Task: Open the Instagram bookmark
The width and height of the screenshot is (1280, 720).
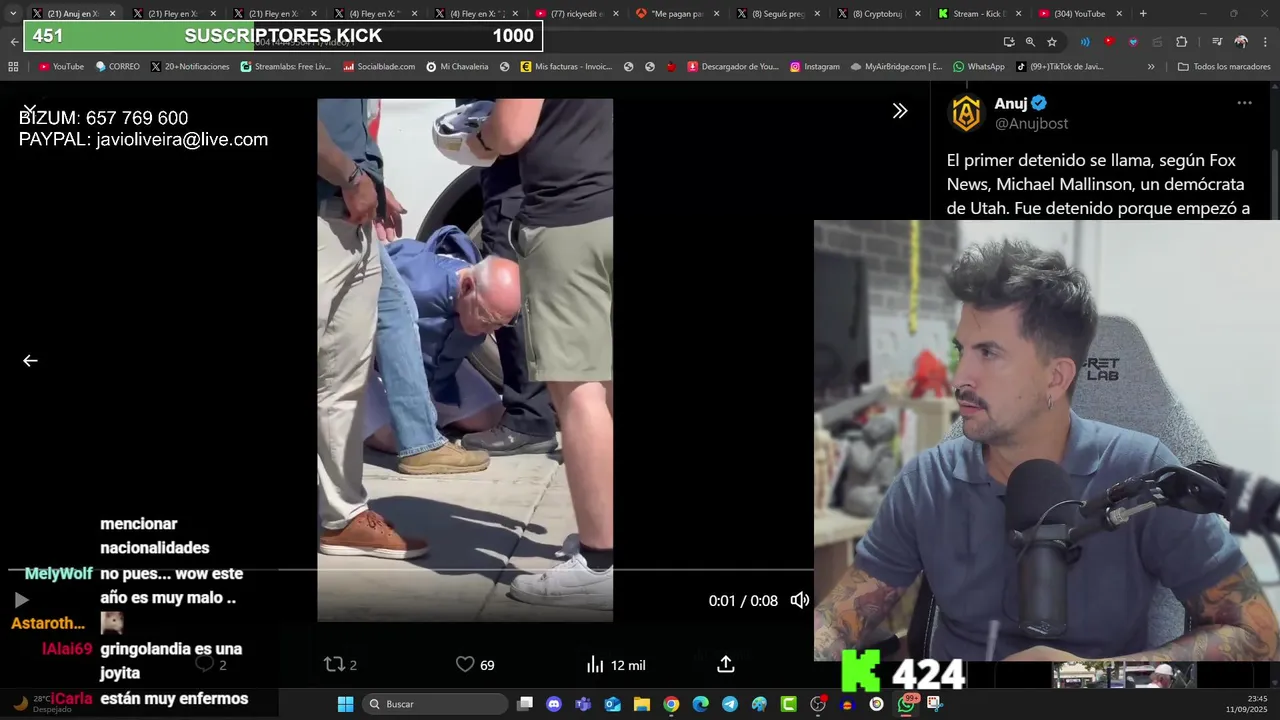Action: (815, 67)
